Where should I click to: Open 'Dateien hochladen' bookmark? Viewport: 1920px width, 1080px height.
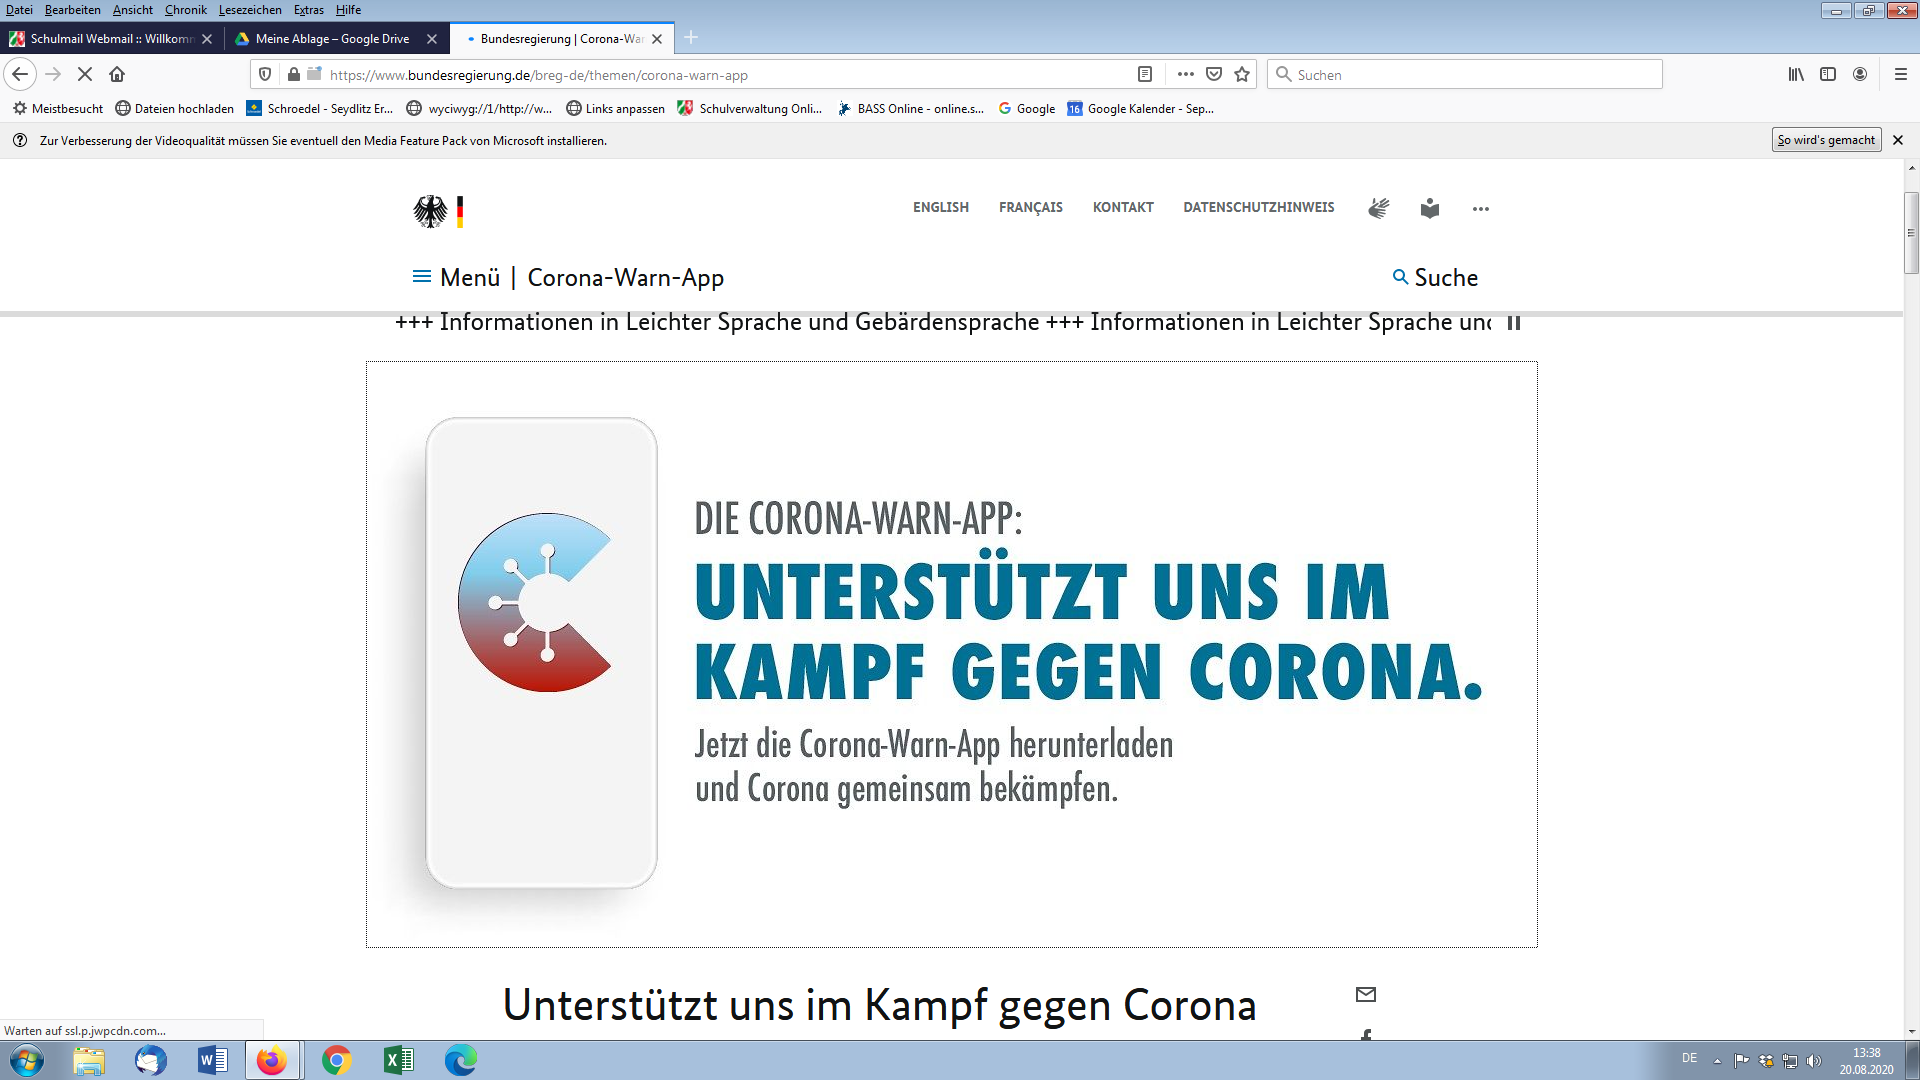point(175,109)
